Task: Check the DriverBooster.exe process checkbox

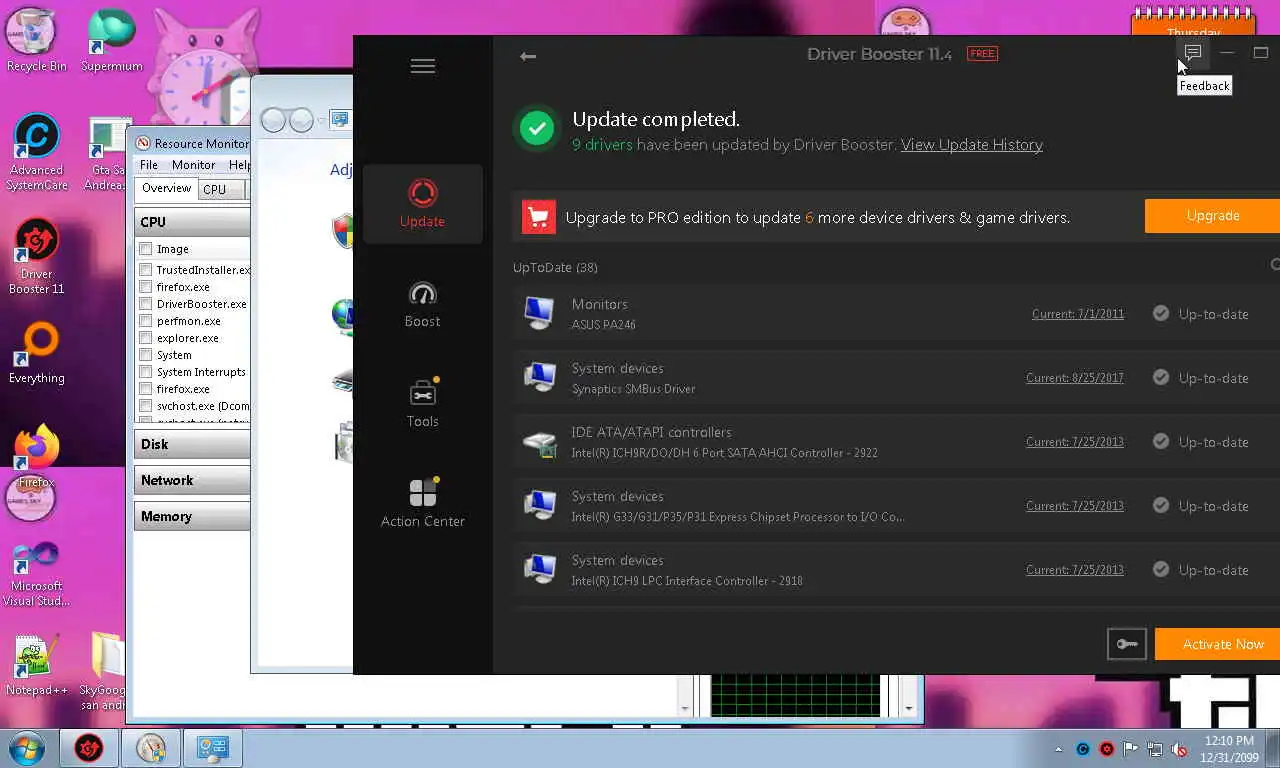Action: pyautogui.click(x=146, y=304)
